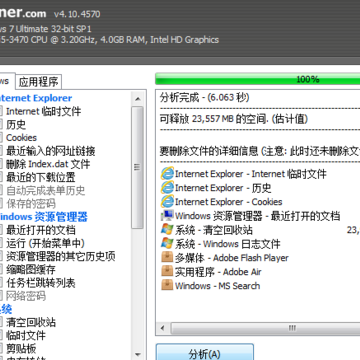Click the '分析完成 - (6.063 秒)' status line
This screenshot has height=360, width=360.
click(204, 98)
